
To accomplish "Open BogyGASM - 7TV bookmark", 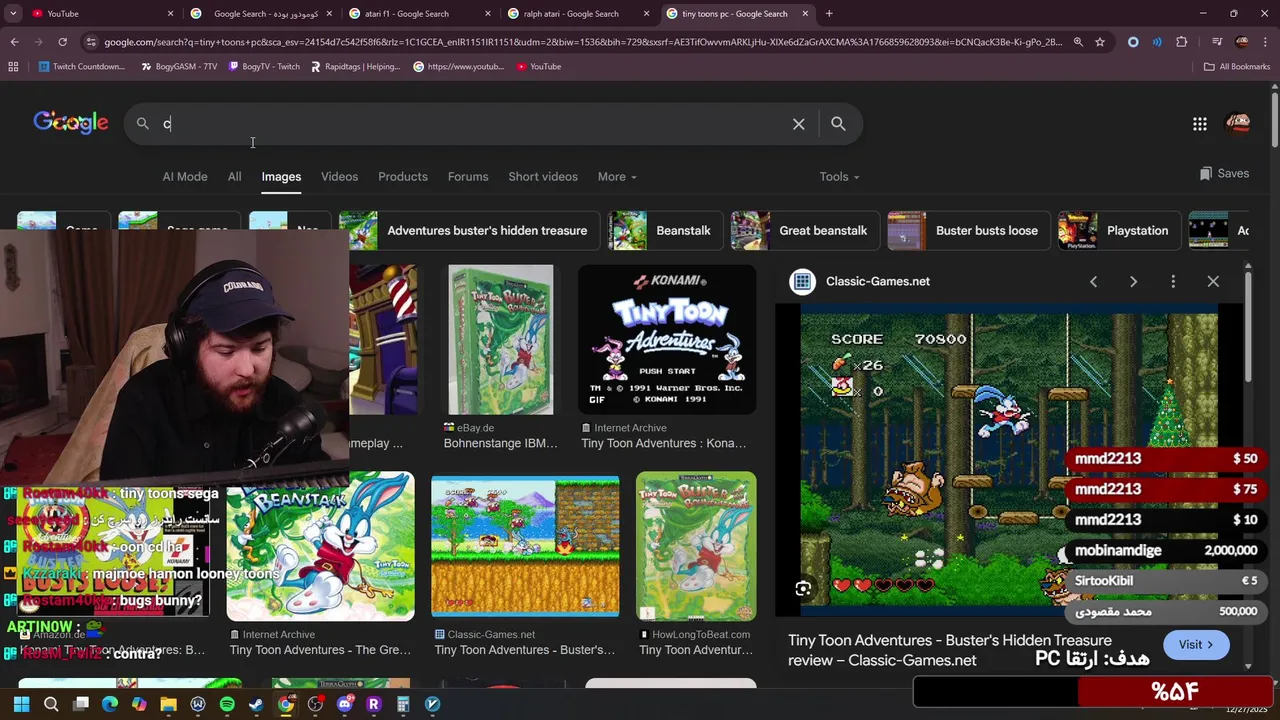I will [x=179, y=67].
